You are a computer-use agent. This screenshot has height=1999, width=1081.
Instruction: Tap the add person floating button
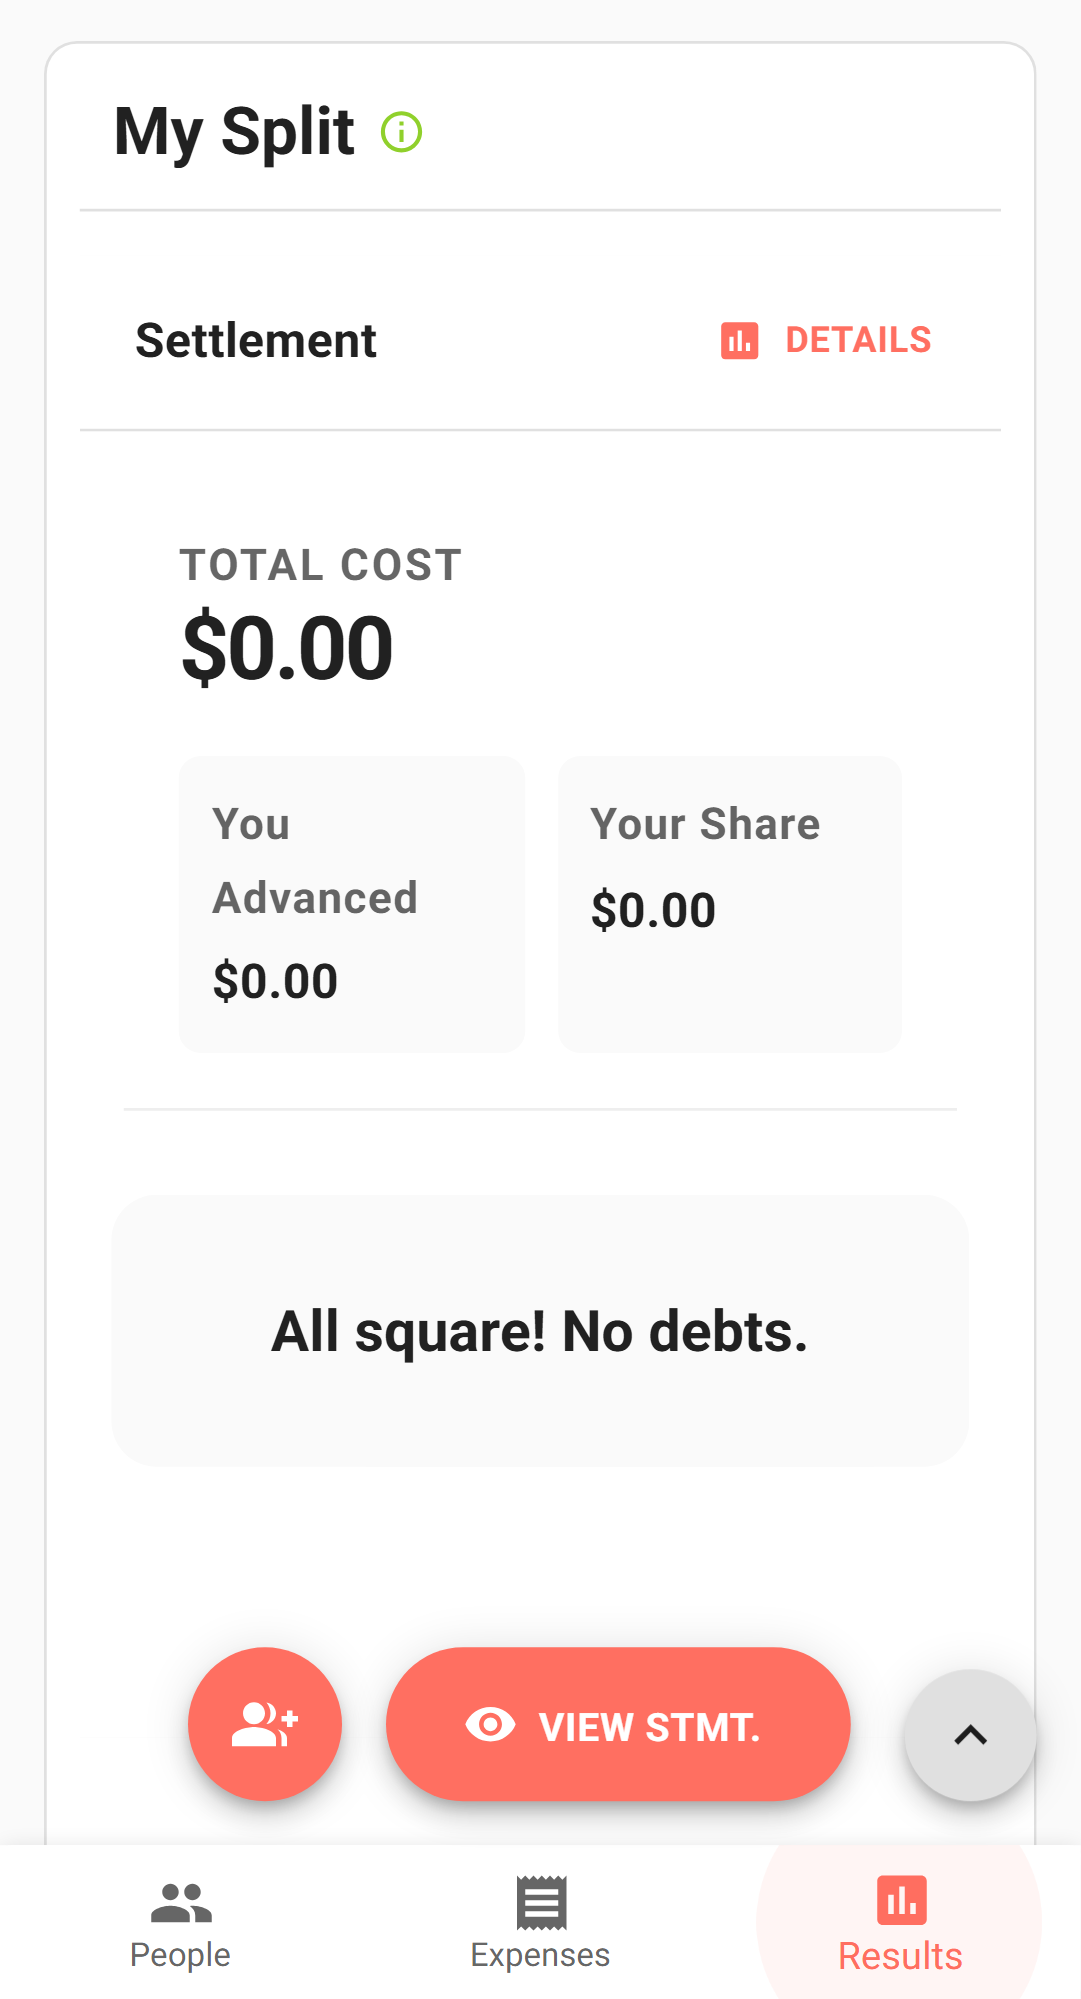(x=265, y=1724)
